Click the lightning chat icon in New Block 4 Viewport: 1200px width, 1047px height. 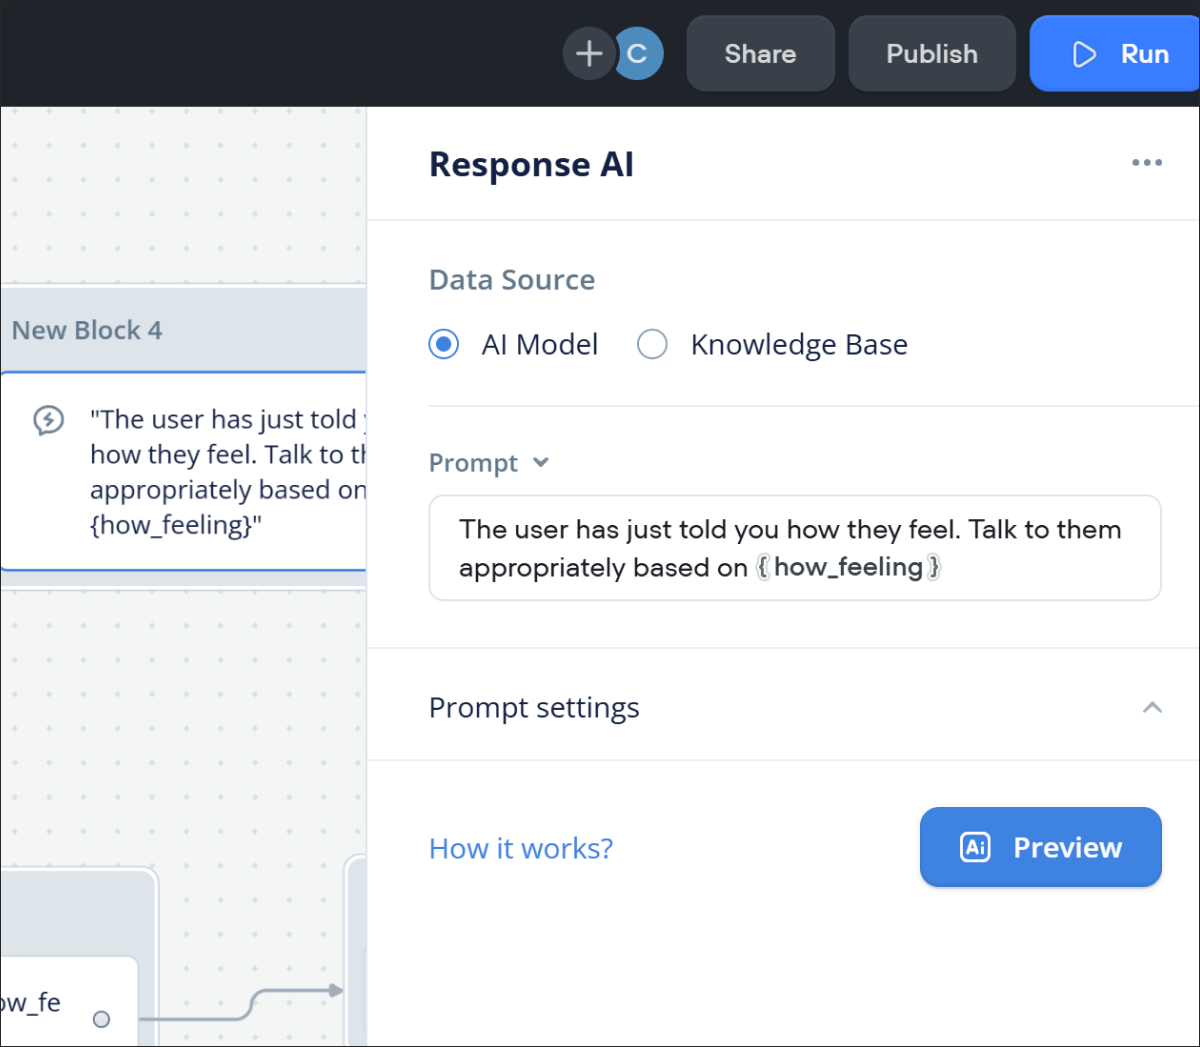(49, 420)
